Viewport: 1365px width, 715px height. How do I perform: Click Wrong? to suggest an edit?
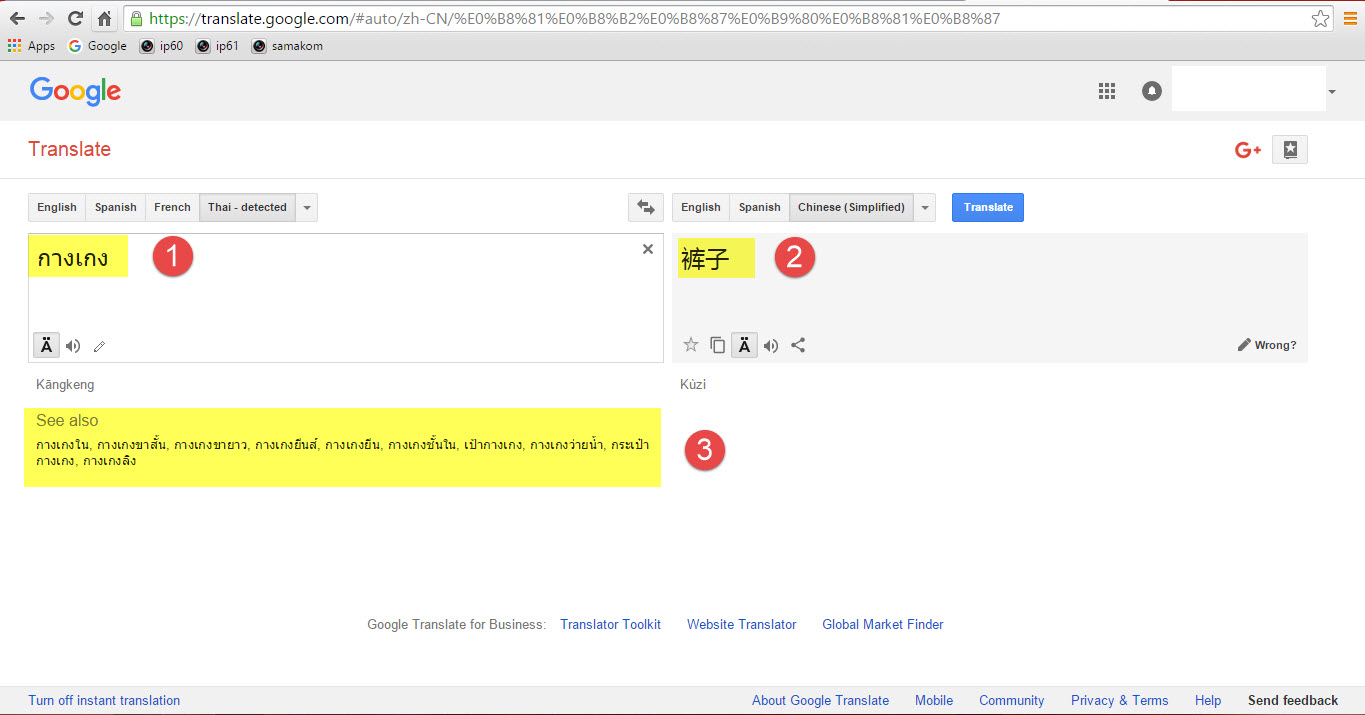pyautogui.click(x=1267, y=345)
